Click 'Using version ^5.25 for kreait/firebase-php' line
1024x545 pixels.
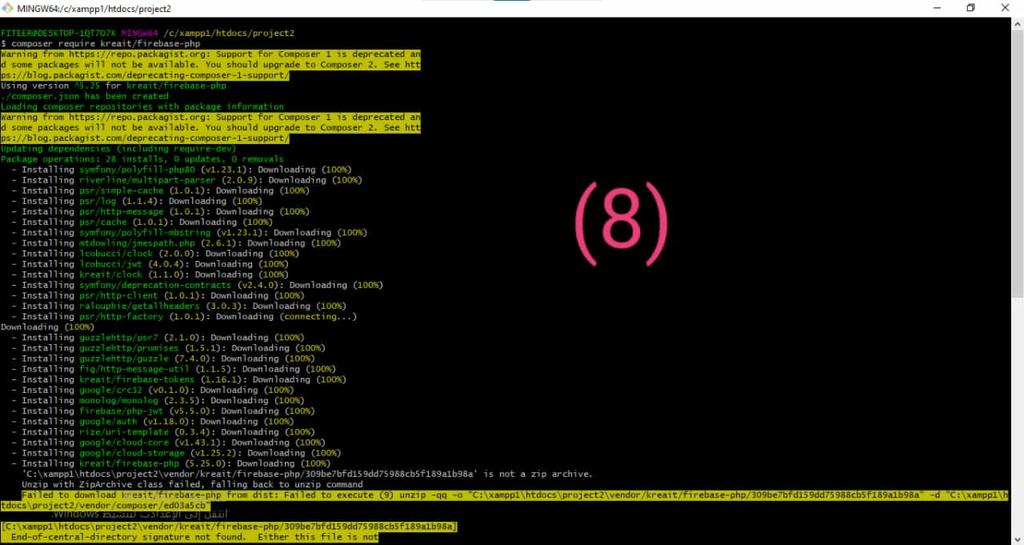pos(114,86)
